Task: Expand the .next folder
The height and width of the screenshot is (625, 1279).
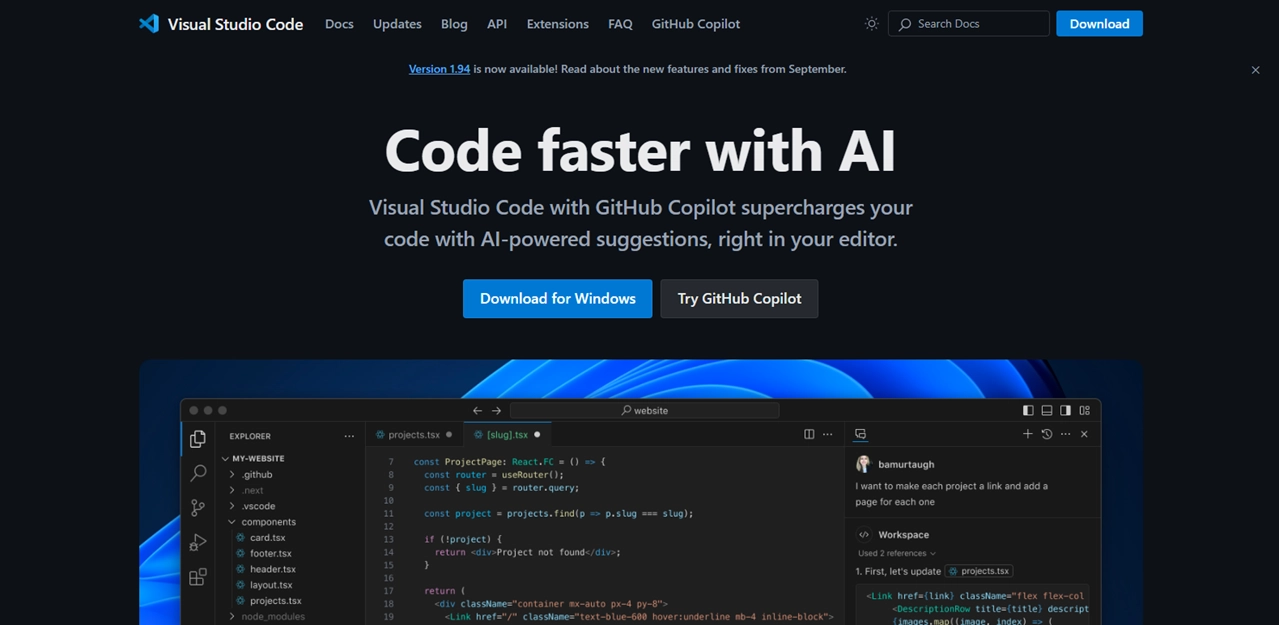Action: pos(232,491)
